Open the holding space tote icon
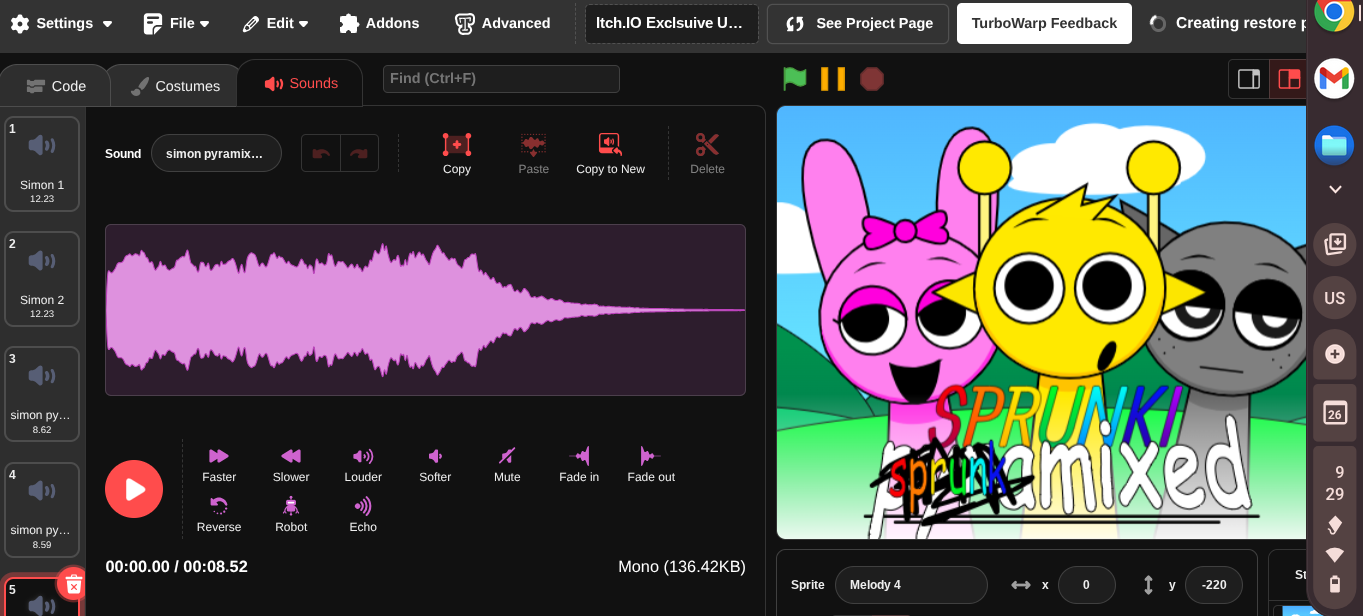Image resolution: width=1363 pixels, height=616 pixels. [1334, 244]
